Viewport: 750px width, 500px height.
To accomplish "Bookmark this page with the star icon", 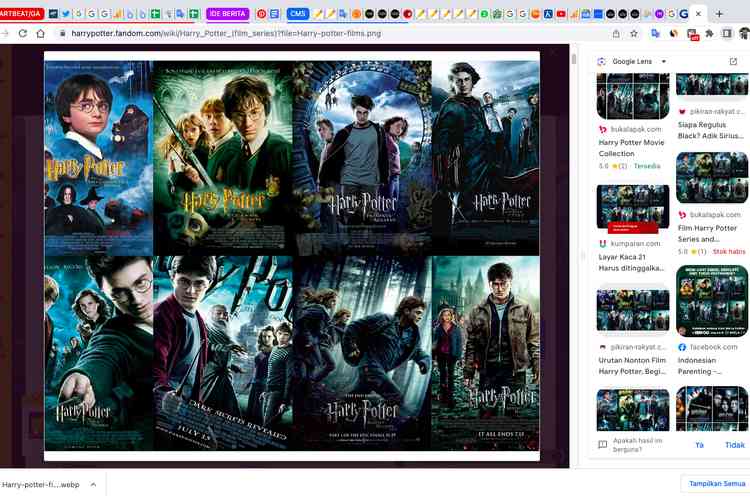I will point(633,33).
